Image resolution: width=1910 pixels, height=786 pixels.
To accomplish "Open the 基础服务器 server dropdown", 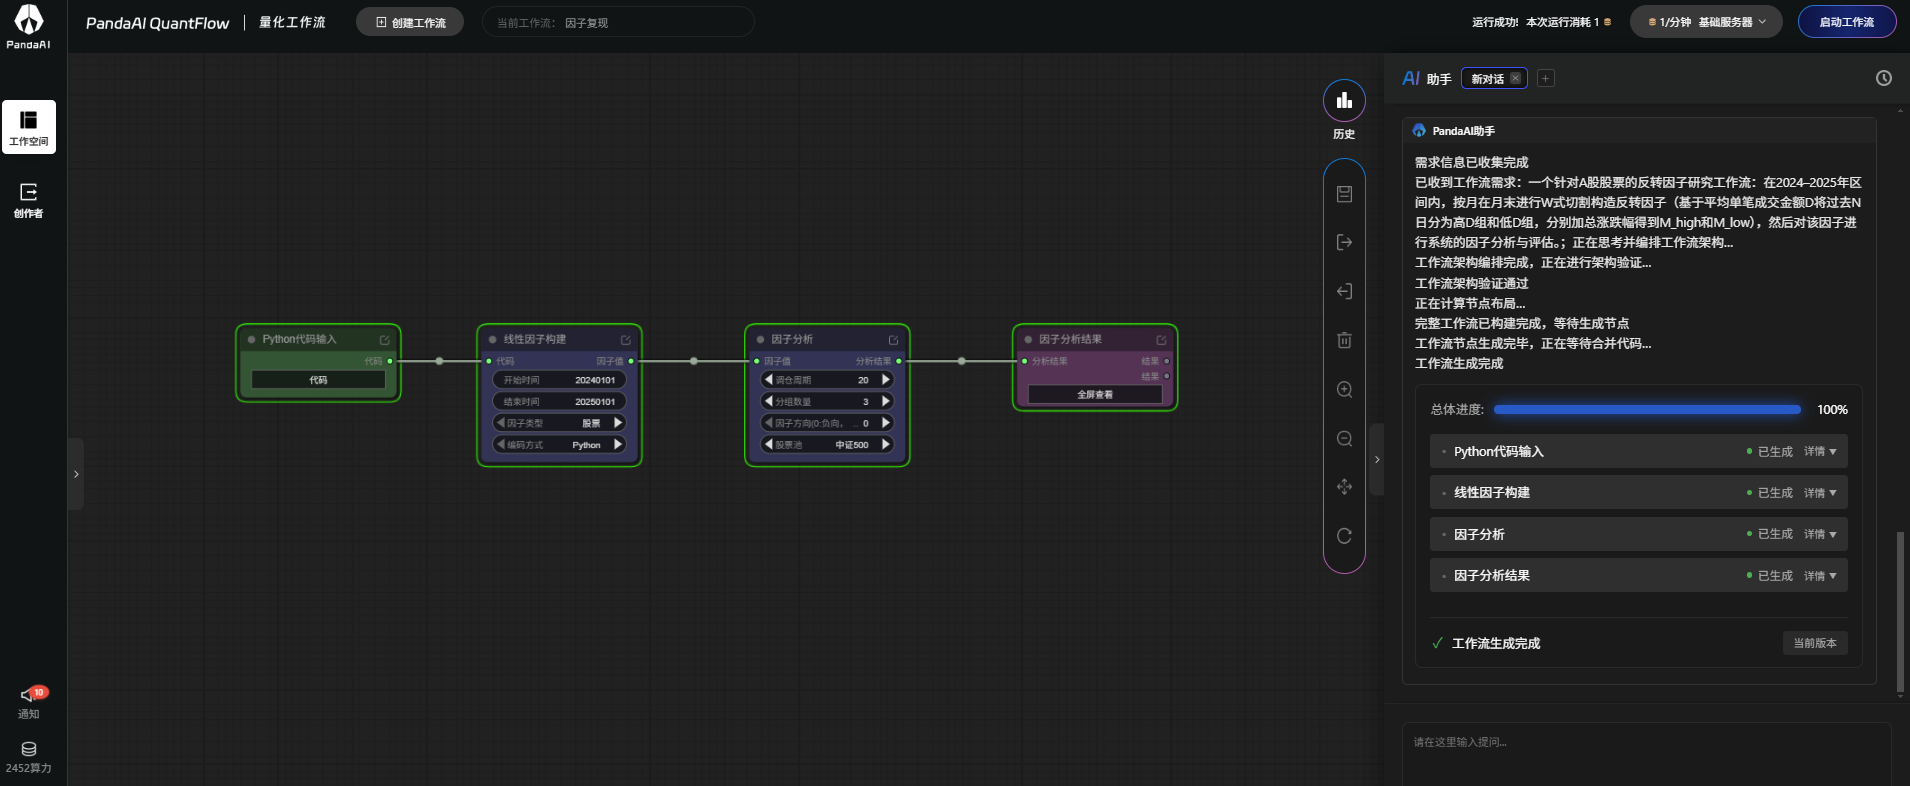I will (x=1706, y=22).
